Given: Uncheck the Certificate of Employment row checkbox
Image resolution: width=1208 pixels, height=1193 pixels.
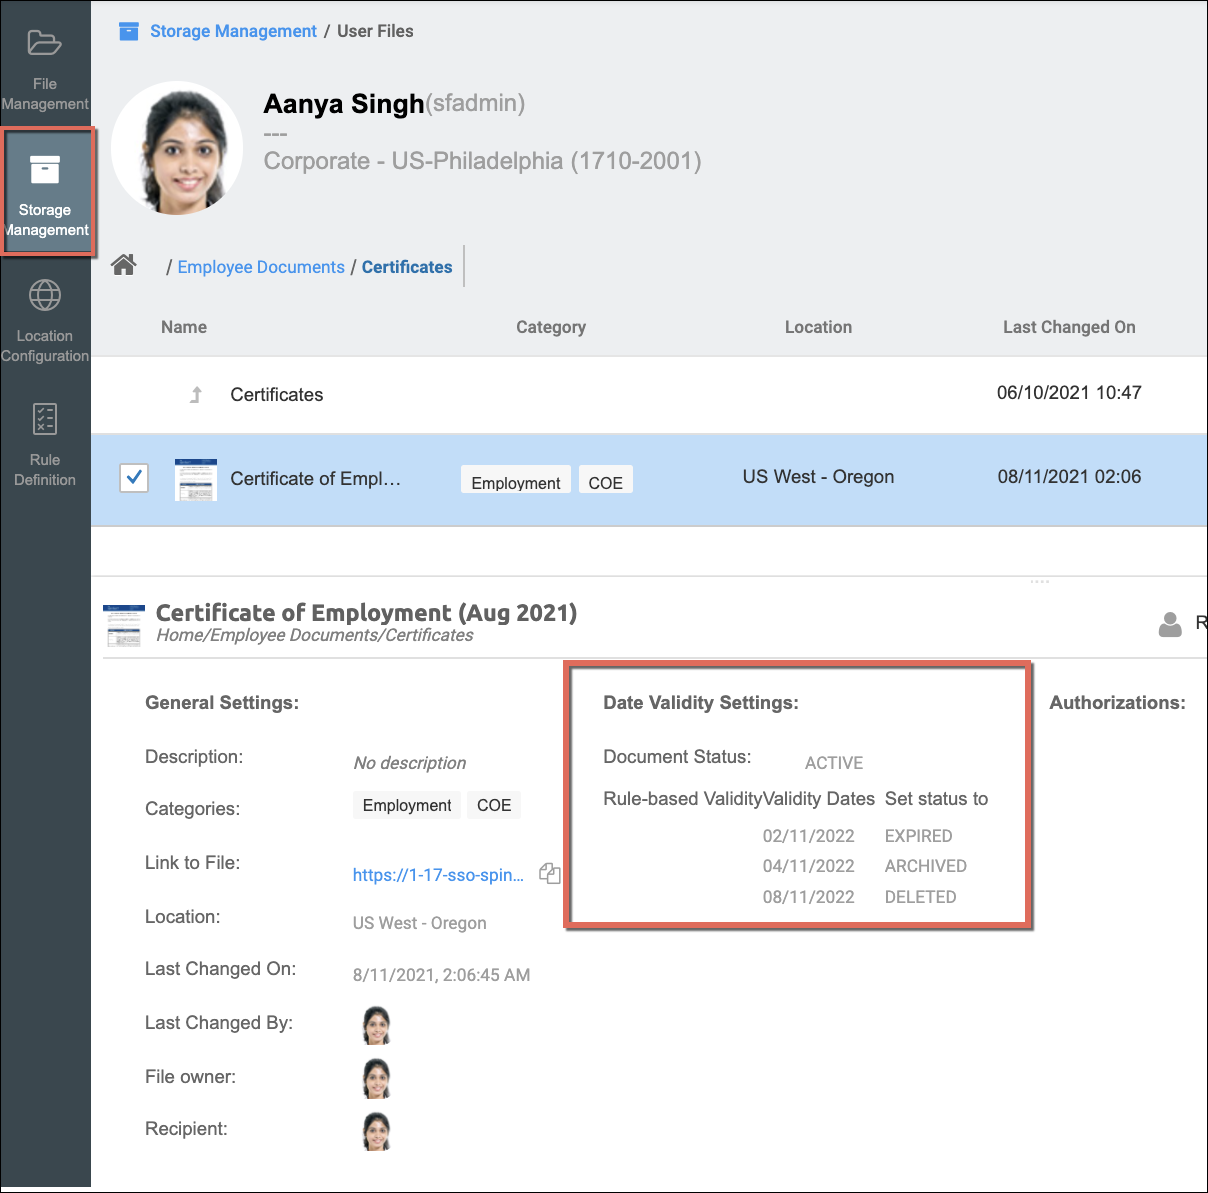Looking at the screenshot, I should 134,478.
